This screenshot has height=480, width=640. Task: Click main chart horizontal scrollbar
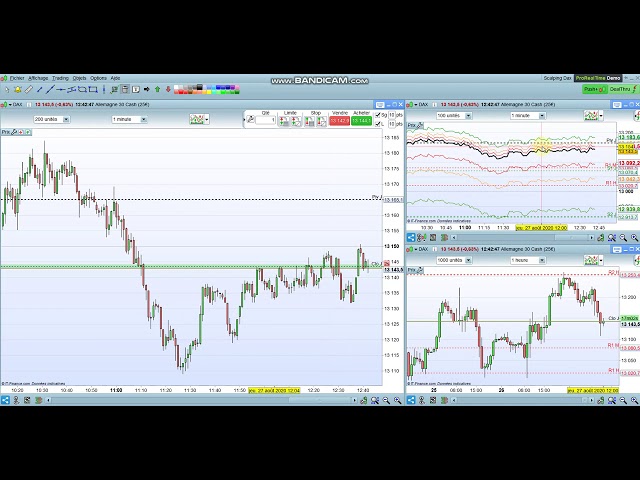click(322, 400)
